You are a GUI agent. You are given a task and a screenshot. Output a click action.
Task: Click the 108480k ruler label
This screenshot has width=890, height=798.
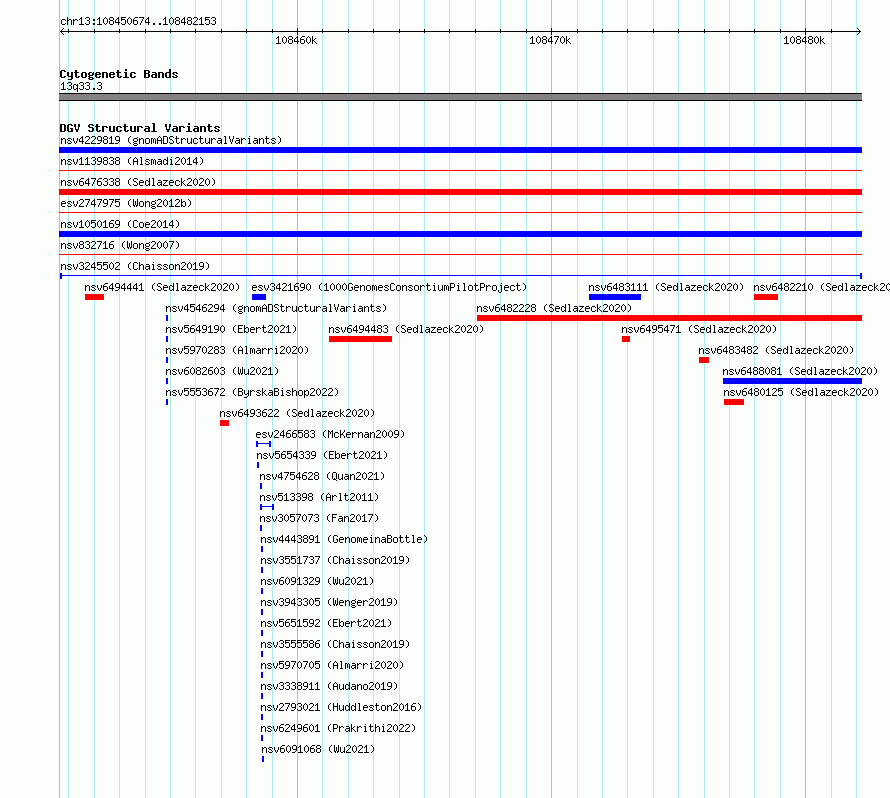tap(804, 40)
